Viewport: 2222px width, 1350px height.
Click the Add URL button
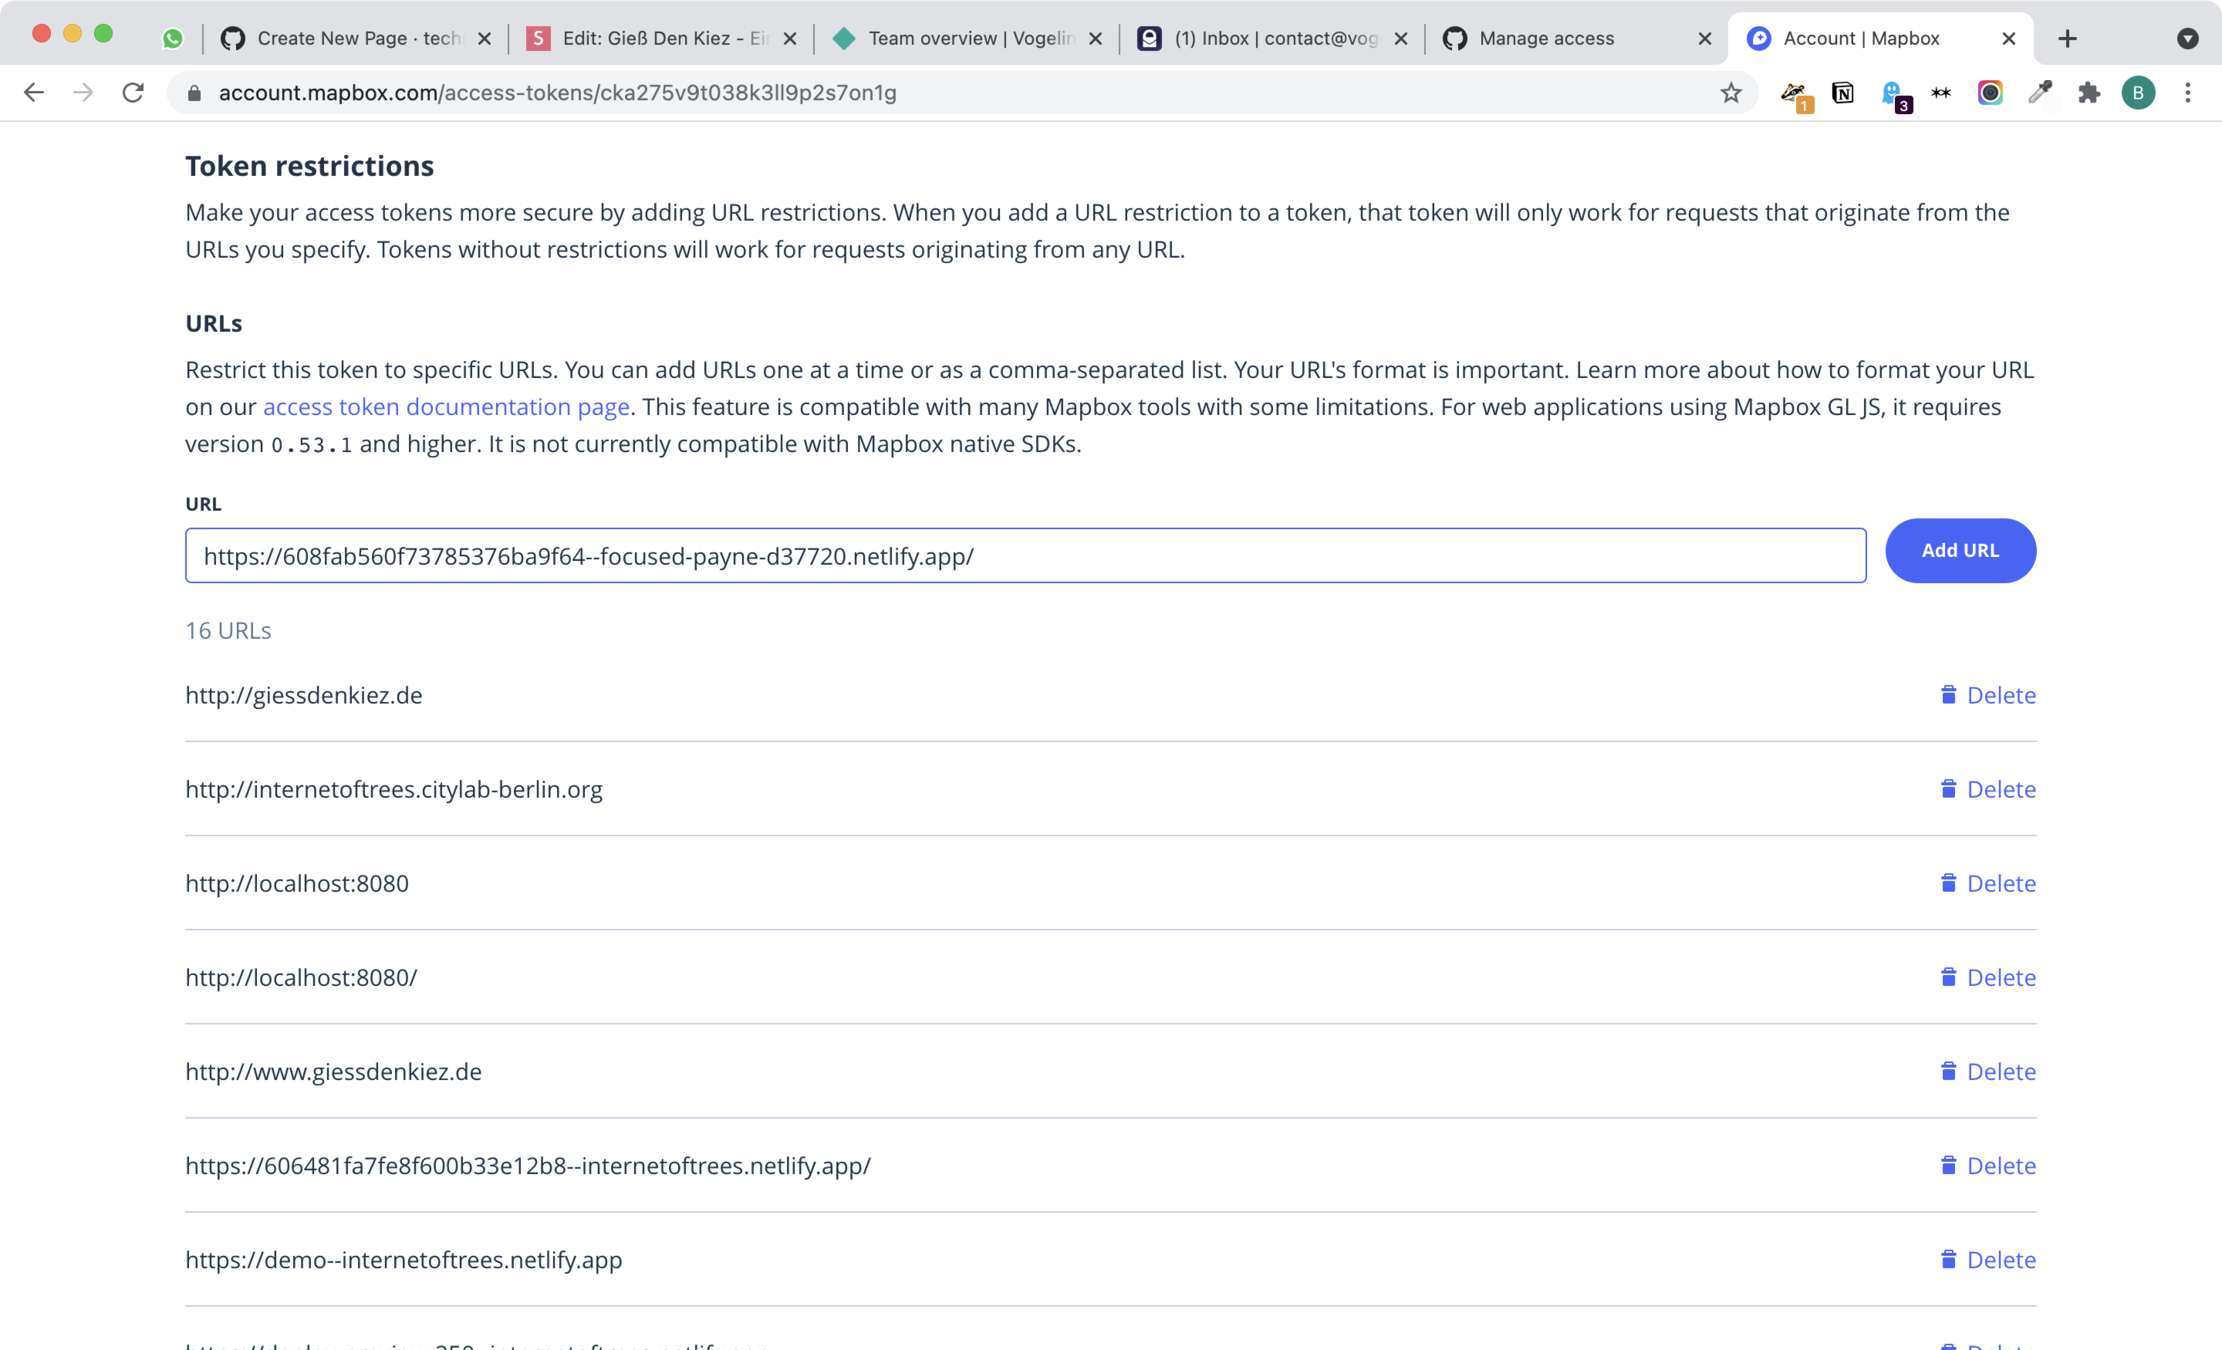coord(1960,550)
